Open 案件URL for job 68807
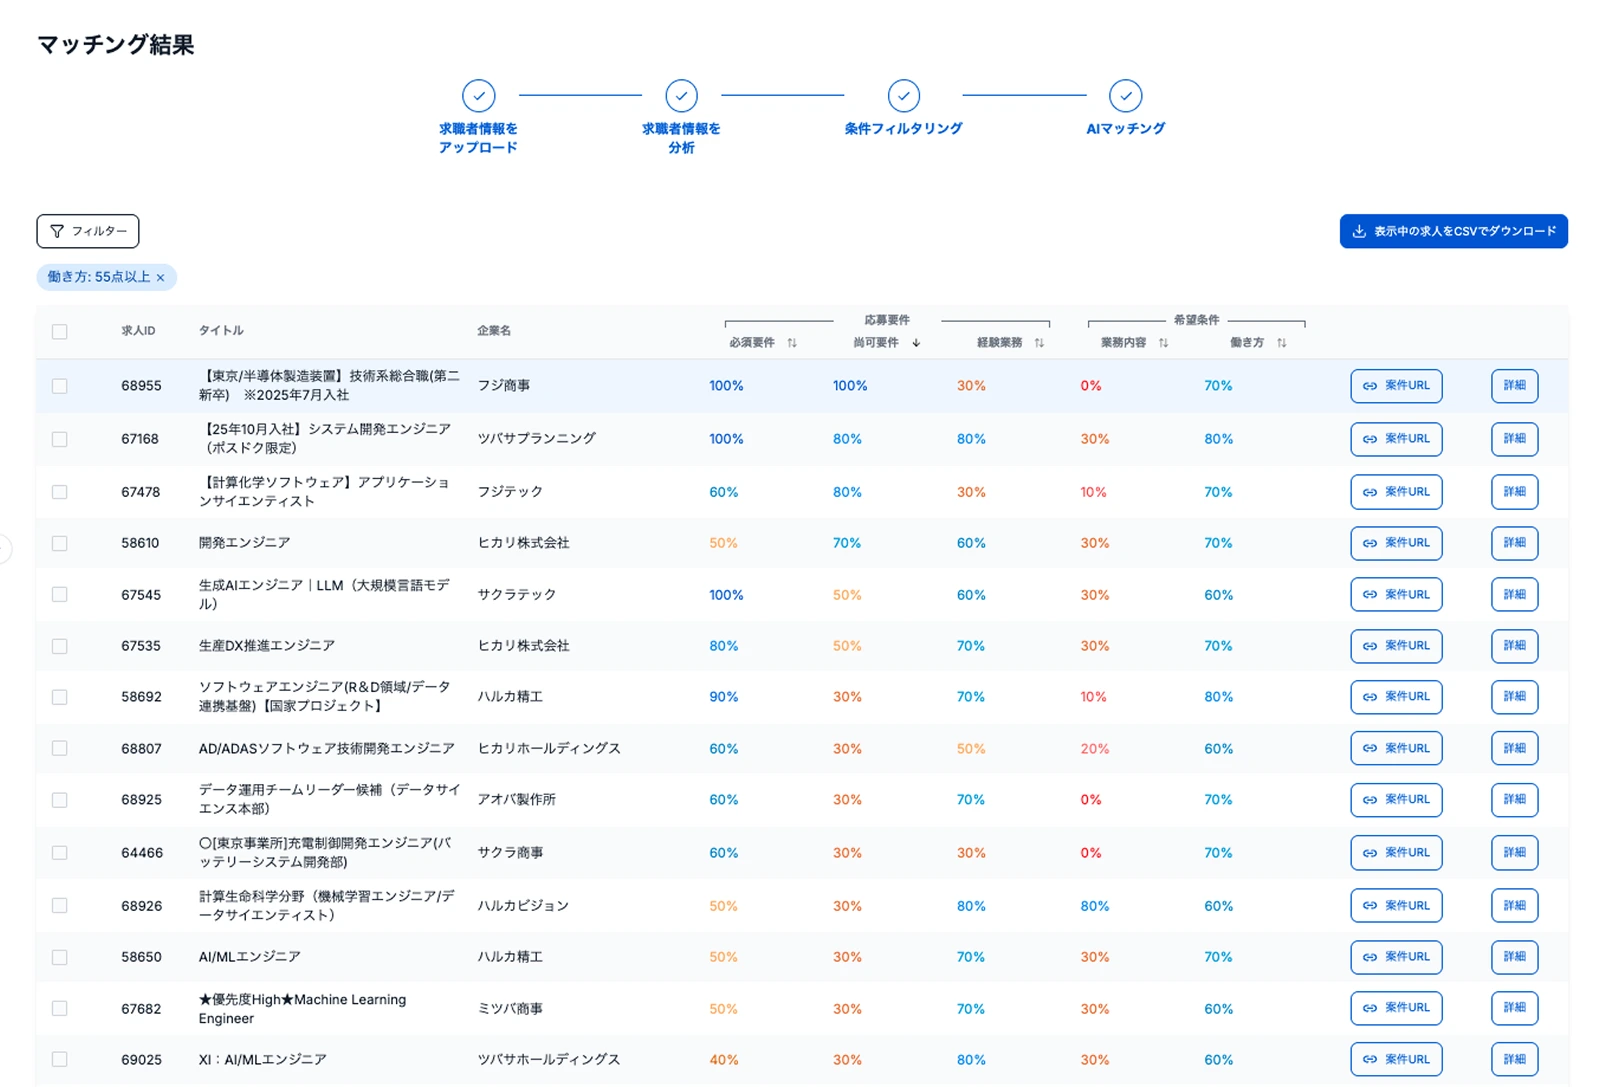1600x1087 pixels. [x=1396, y=749]
